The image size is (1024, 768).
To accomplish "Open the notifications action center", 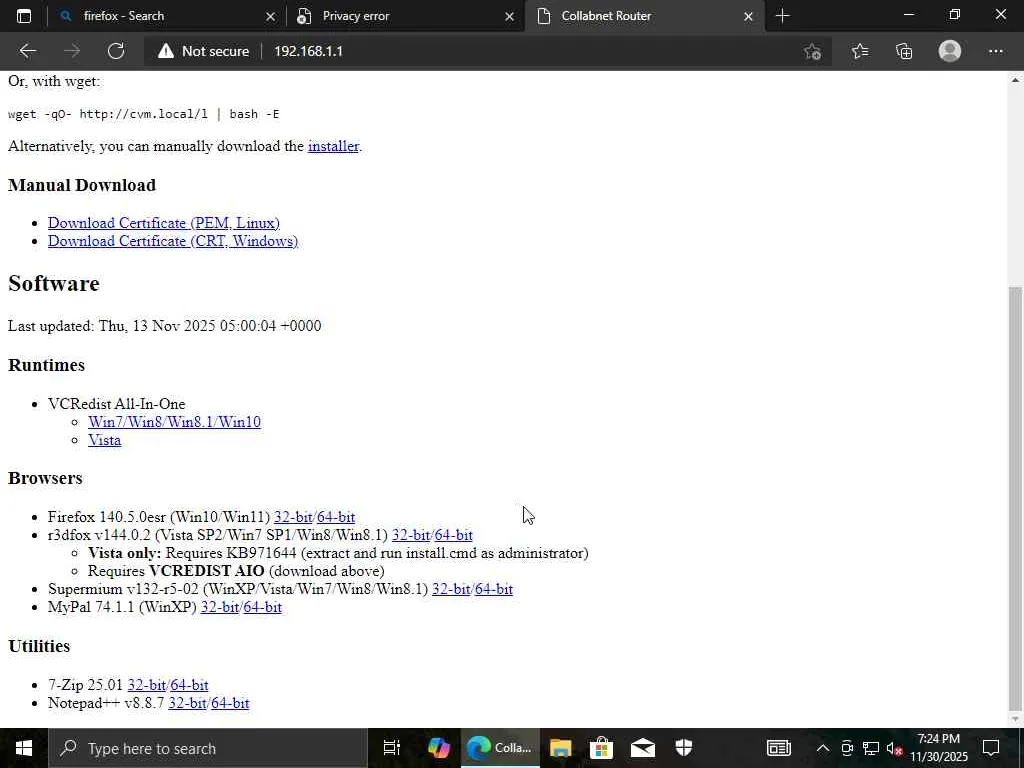I will pyautogui.click(x=991, y=748).
